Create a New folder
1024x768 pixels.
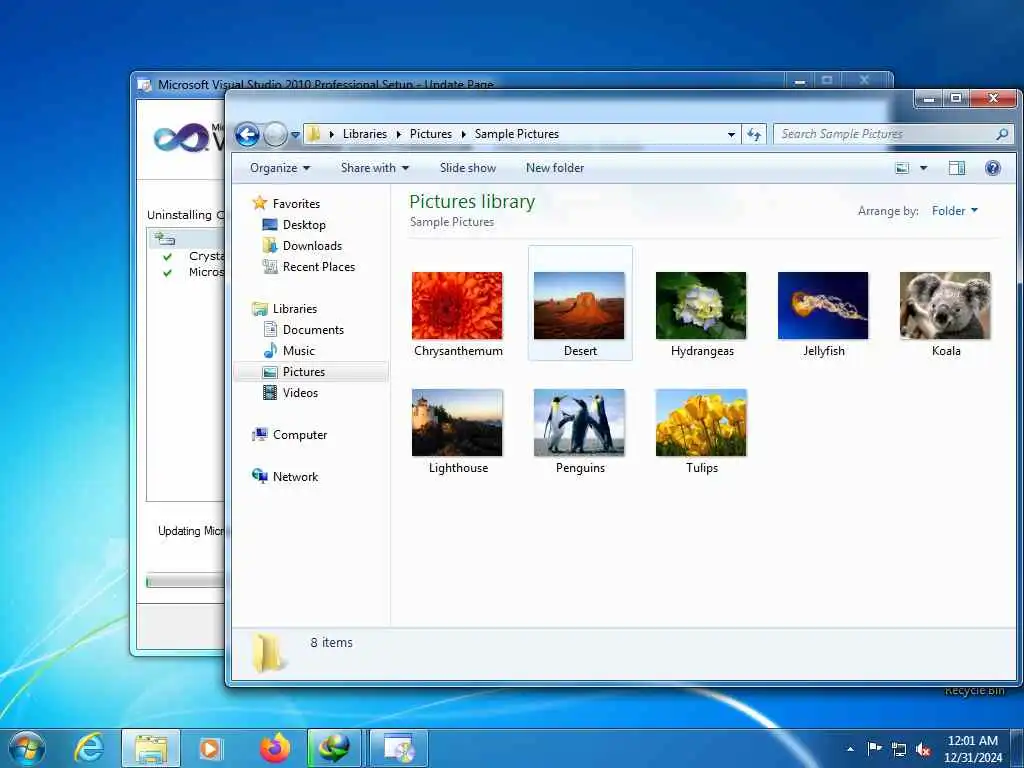555,168
